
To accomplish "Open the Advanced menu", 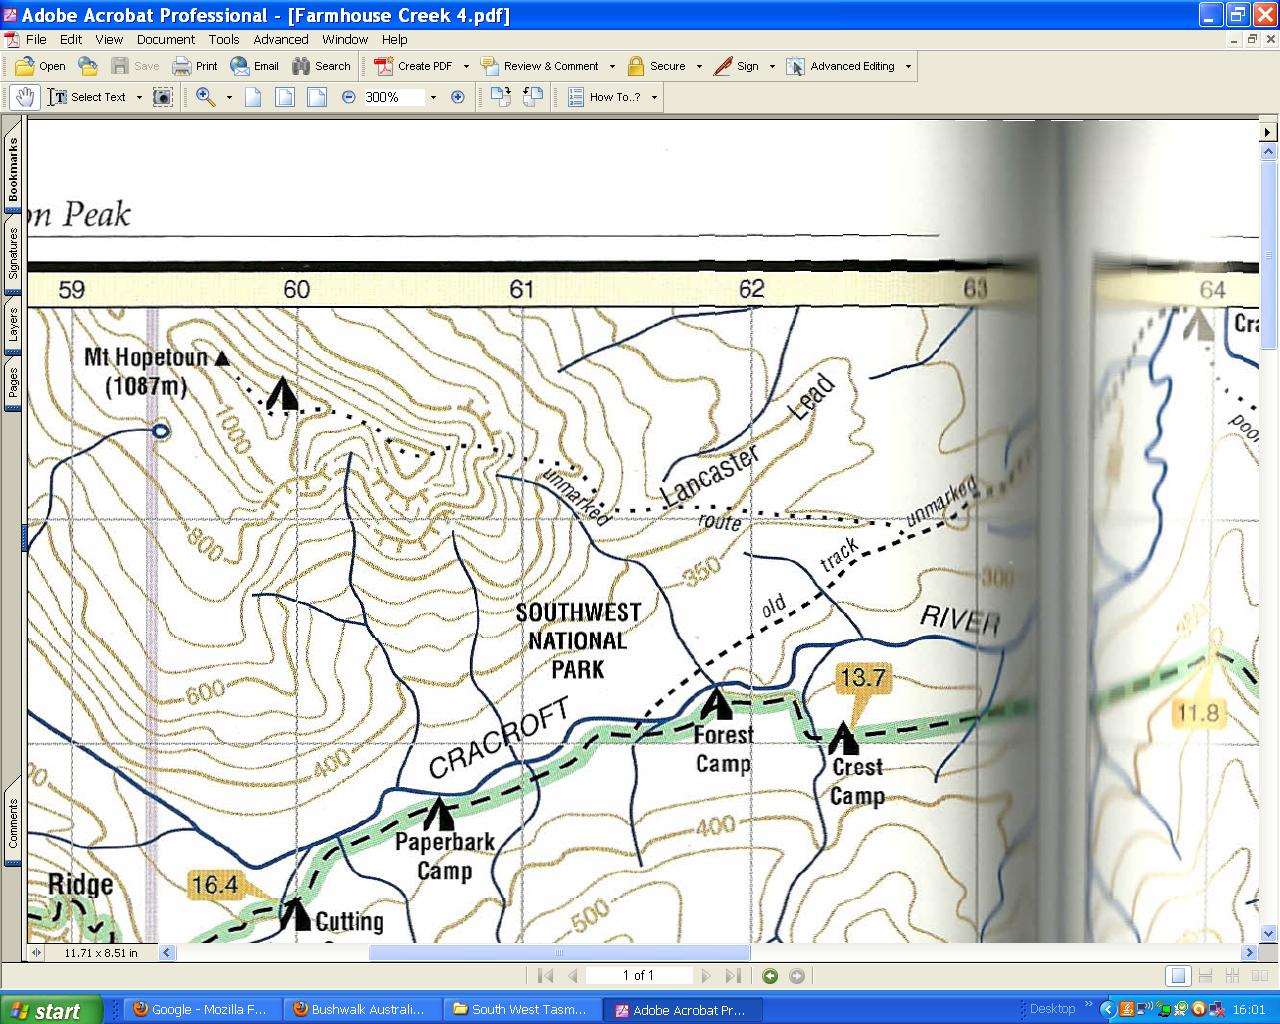I will point(281,39).
